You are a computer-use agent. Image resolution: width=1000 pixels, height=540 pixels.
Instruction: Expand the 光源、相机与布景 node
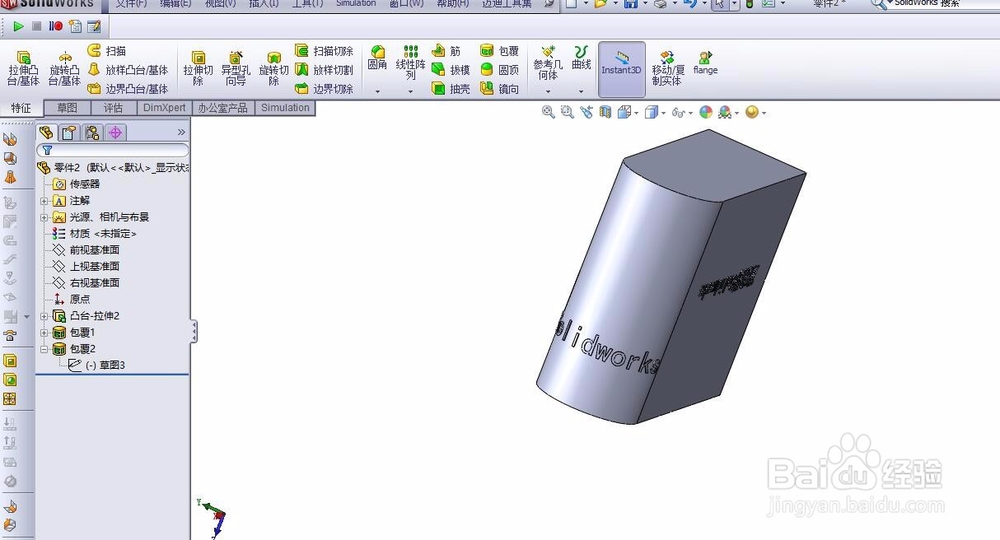(43, 217)
